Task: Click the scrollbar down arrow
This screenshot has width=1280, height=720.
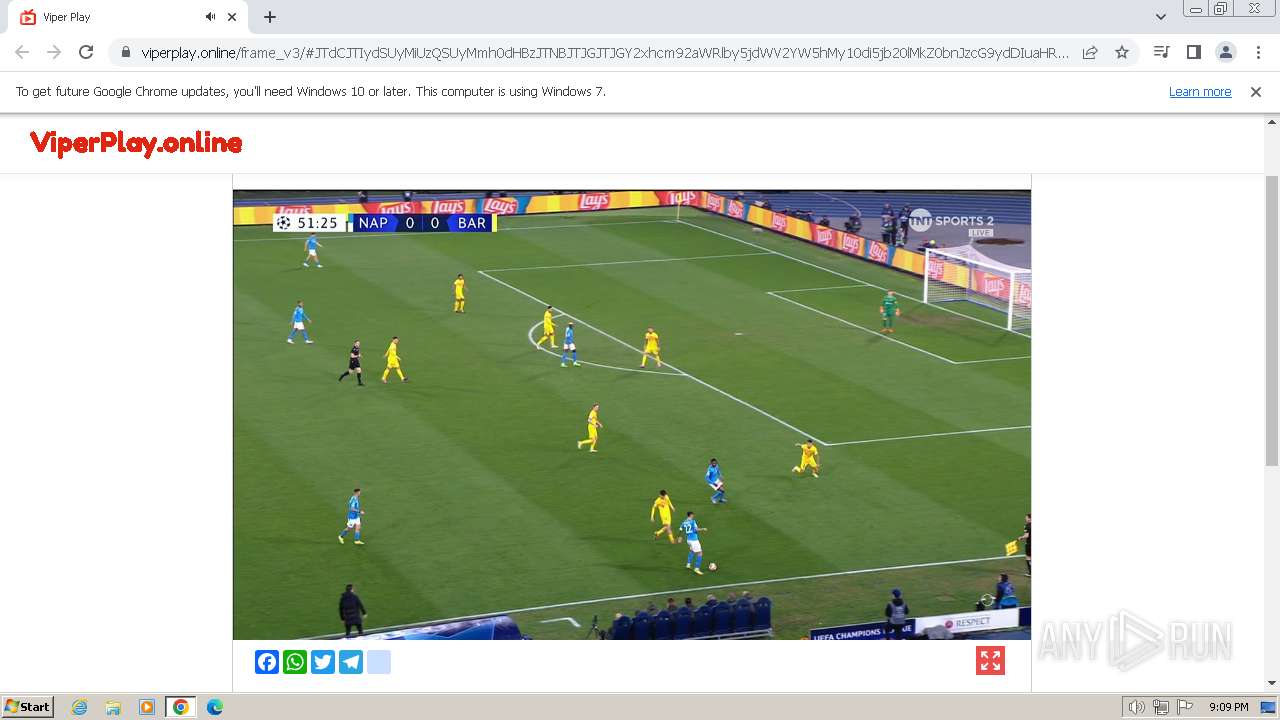Action: click(1272, 683)
